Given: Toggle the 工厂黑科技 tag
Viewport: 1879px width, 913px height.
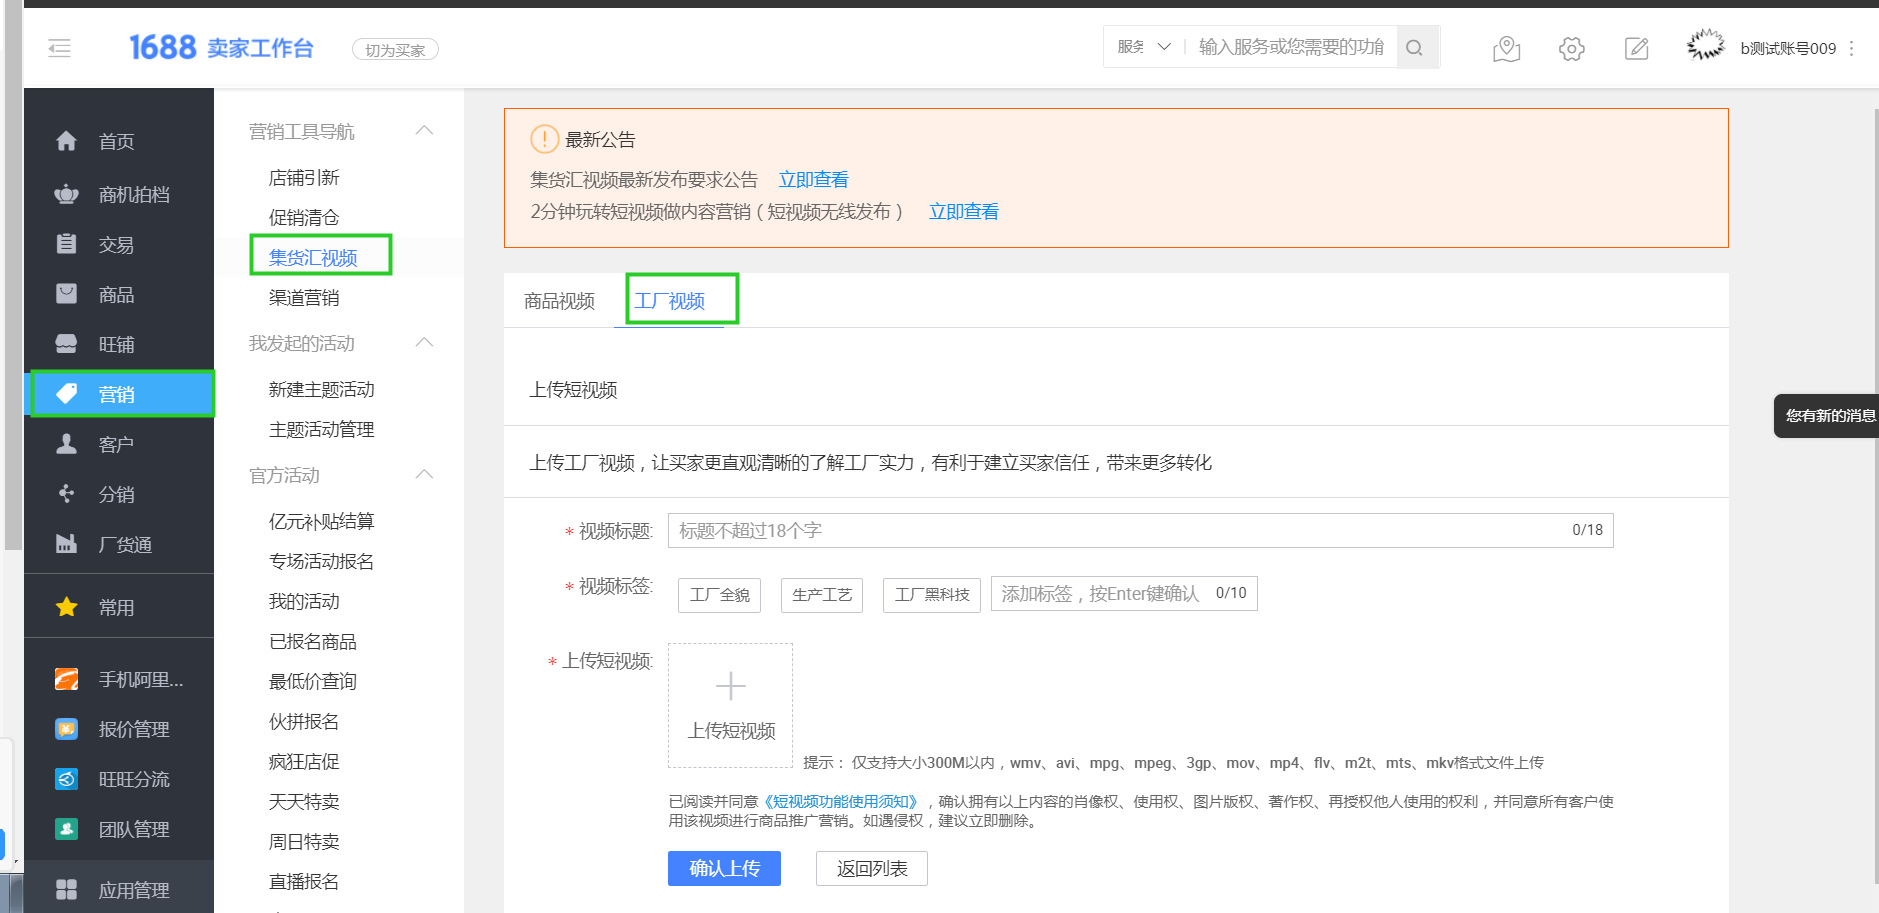Looking at the screenshot, I should (x=931, y=594).
